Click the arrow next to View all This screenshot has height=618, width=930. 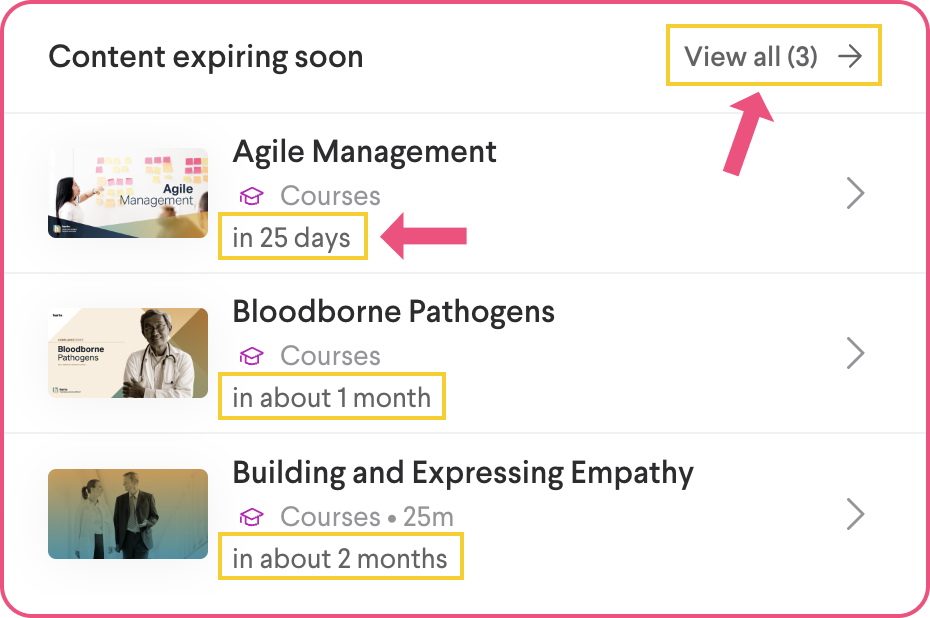click(x=849, y=56)
